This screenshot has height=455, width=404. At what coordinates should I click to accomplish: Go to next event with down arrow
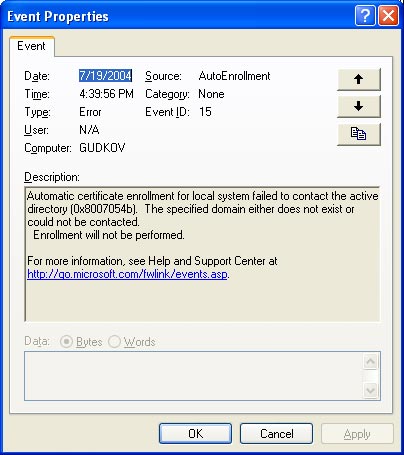359,107
